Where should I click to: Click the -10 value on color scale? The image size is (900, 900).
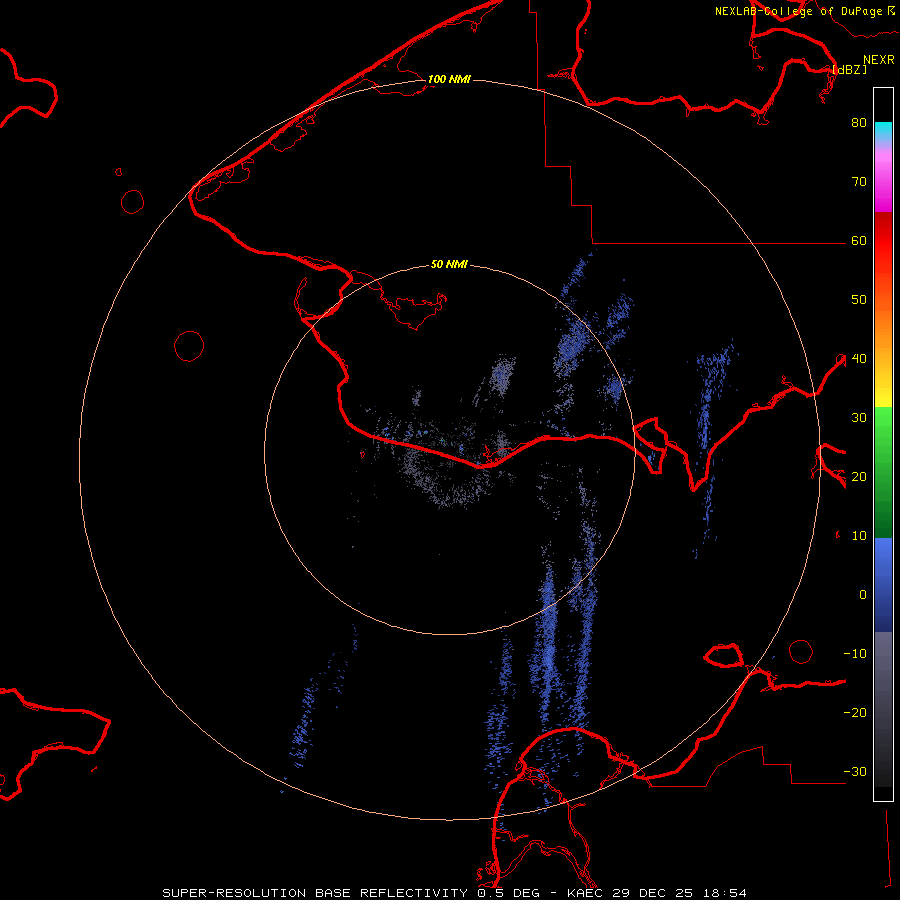coord(855,654)
